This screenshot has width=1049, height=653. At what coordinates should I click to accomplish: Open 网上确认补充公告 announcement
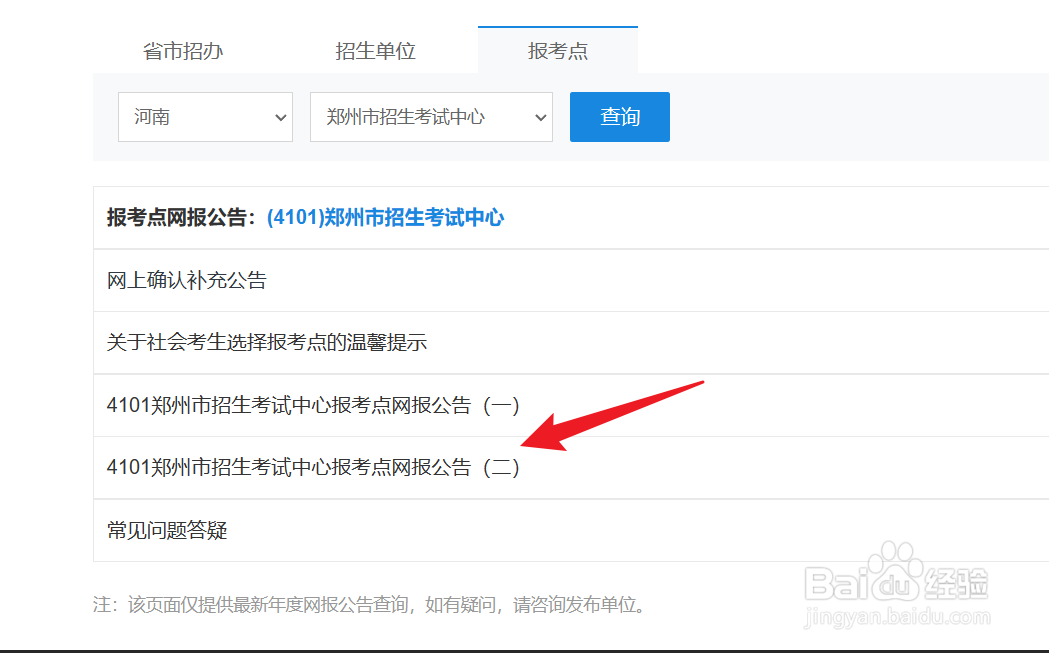[x=187, y=280]
